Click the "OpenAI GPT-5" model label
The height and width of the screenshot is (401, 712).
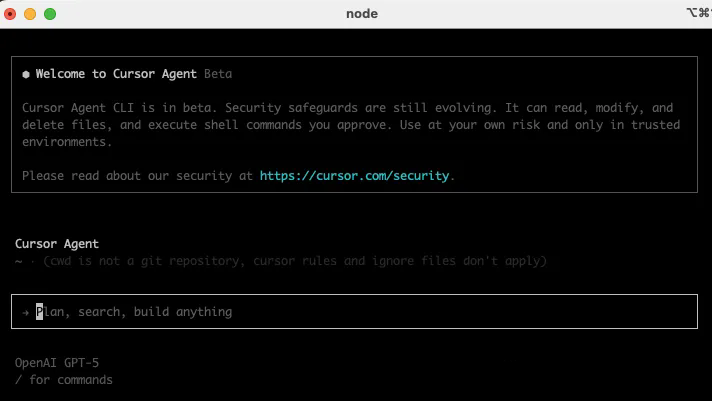[x=57, y=363]
